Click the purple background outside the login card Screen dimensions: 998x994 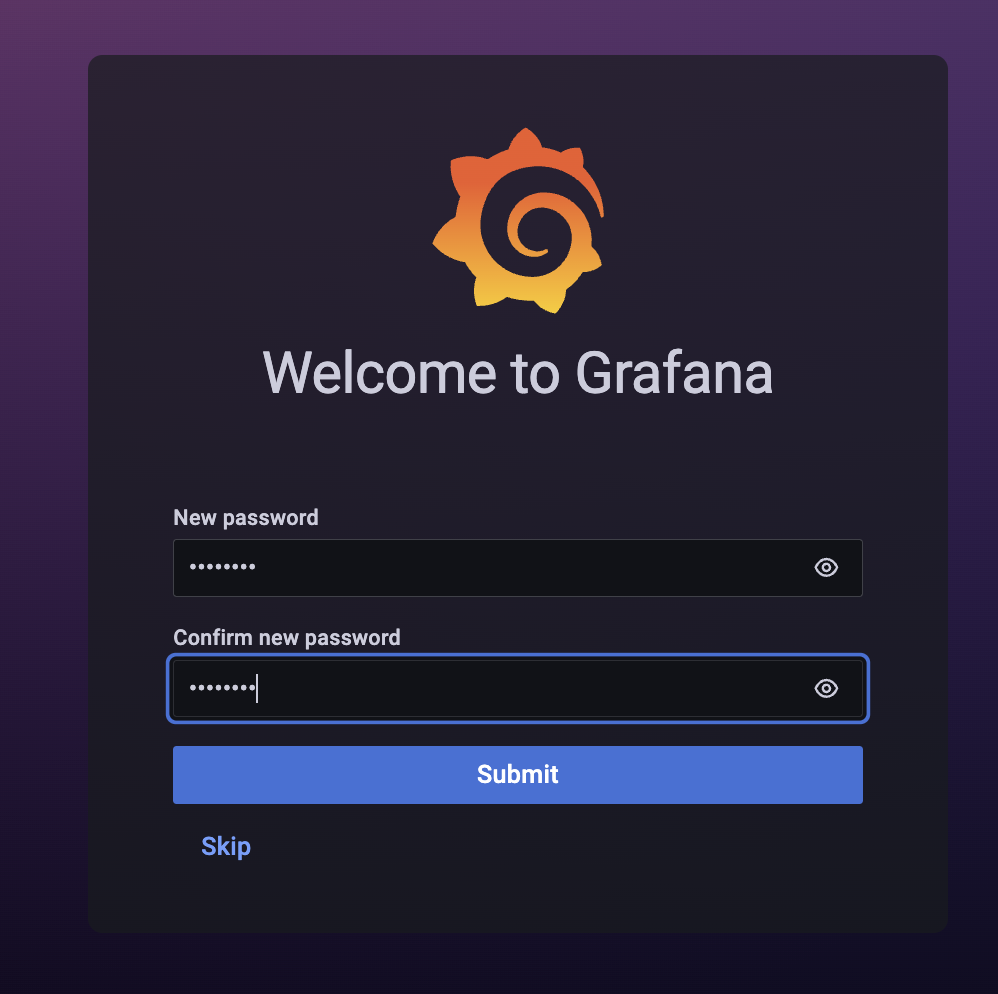43,445
